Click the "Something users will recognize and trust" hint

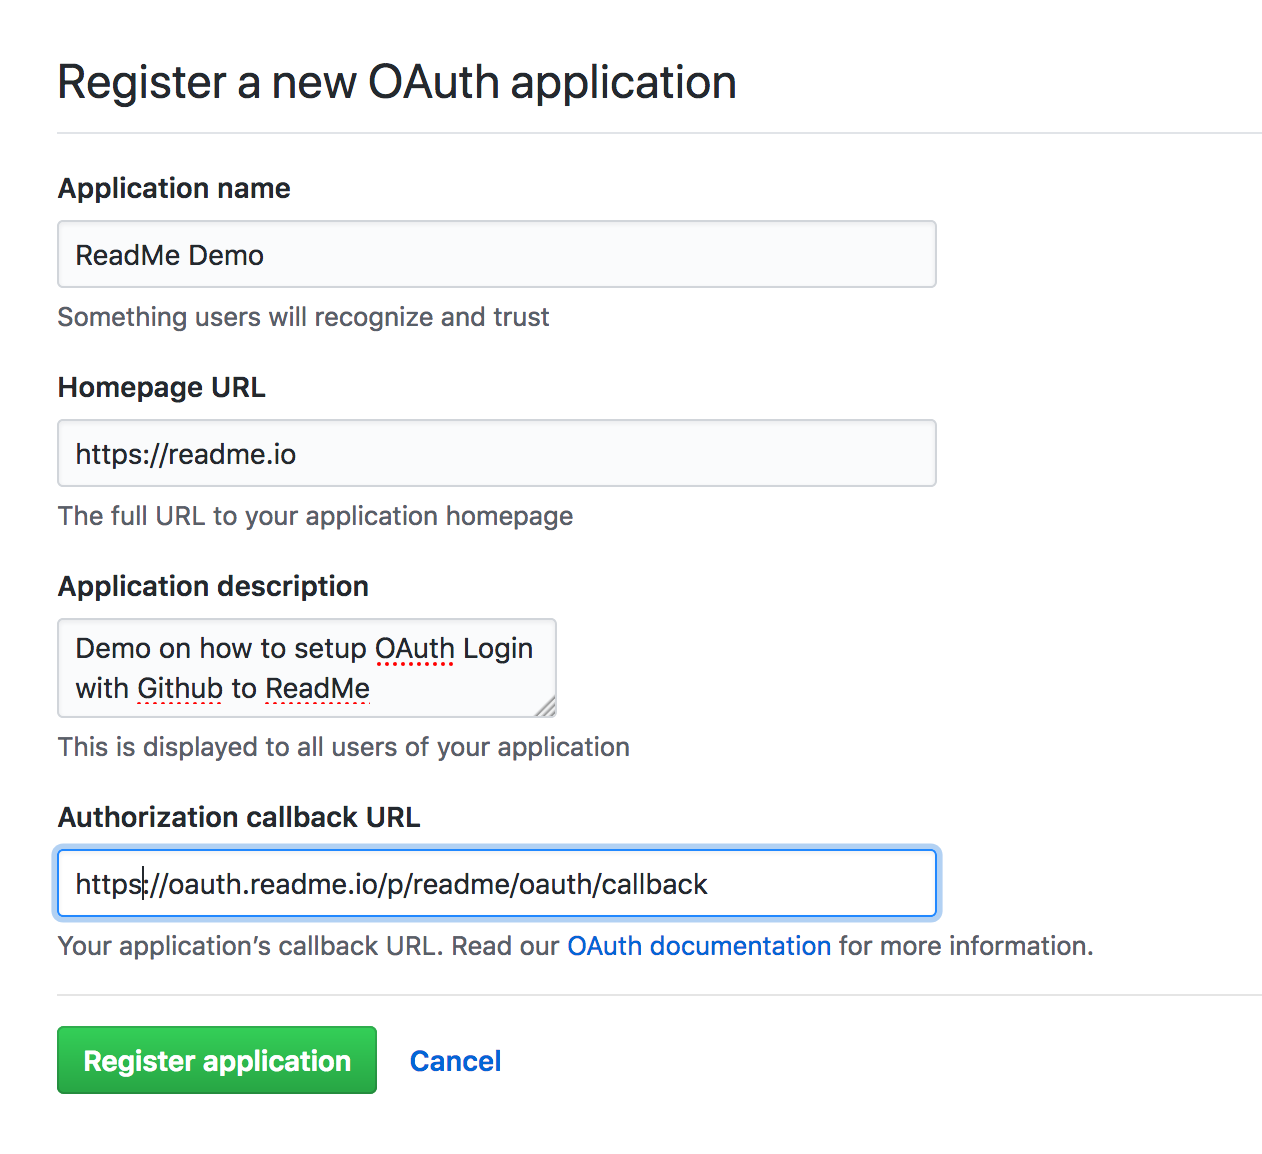[x=304, y=317]
